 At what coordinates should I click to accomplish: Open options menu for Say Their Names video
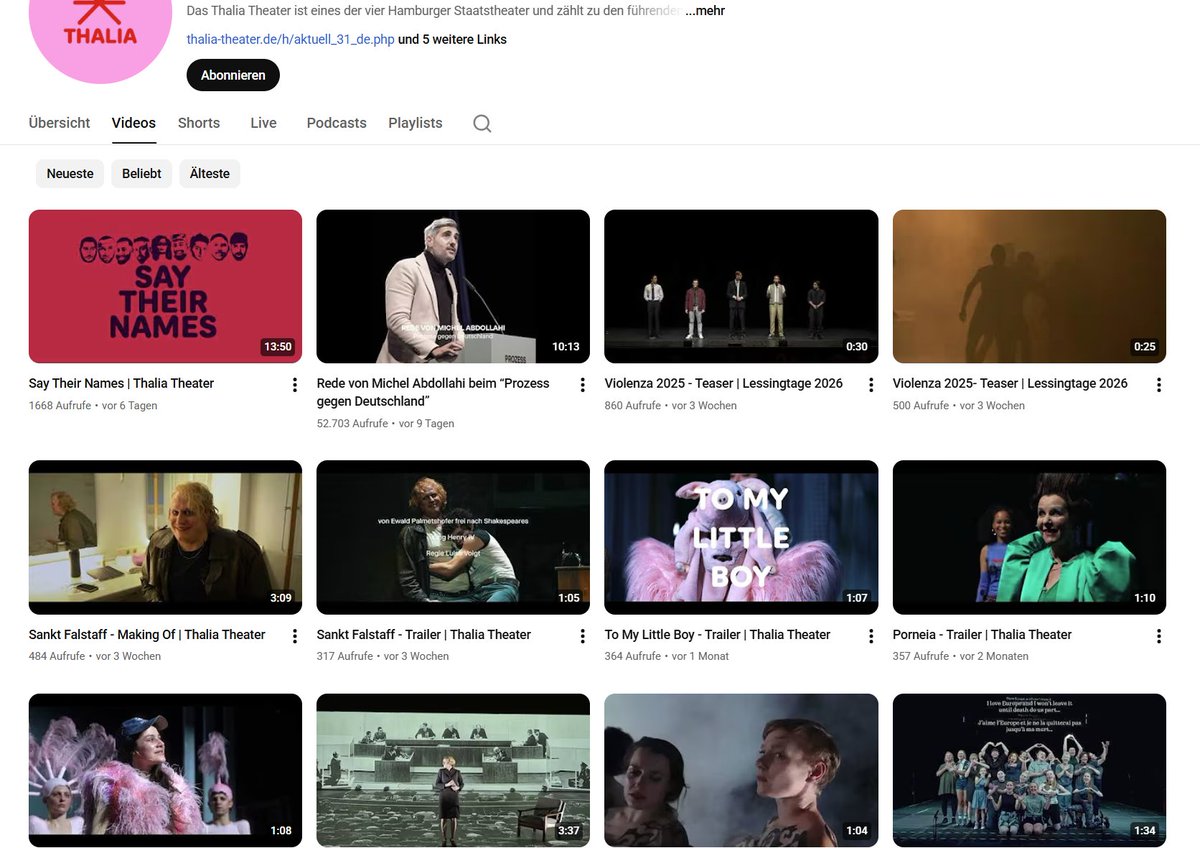click(x=295, y=385)
